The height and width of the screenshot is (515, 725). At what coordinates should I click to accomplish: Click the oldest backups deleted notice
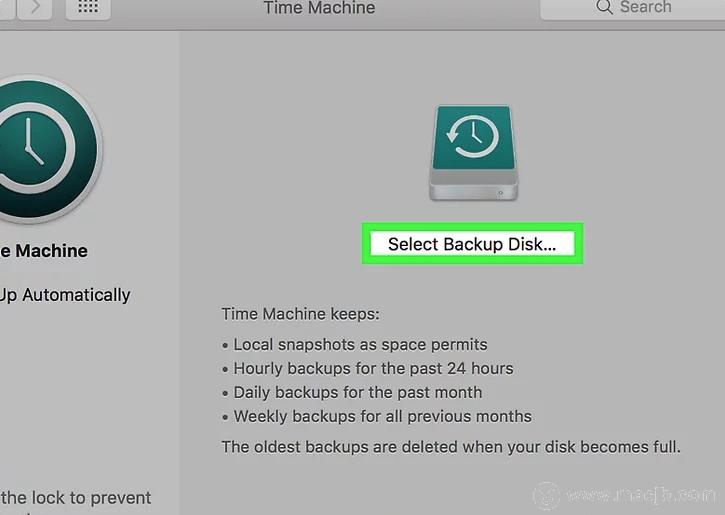click(451, 446)
